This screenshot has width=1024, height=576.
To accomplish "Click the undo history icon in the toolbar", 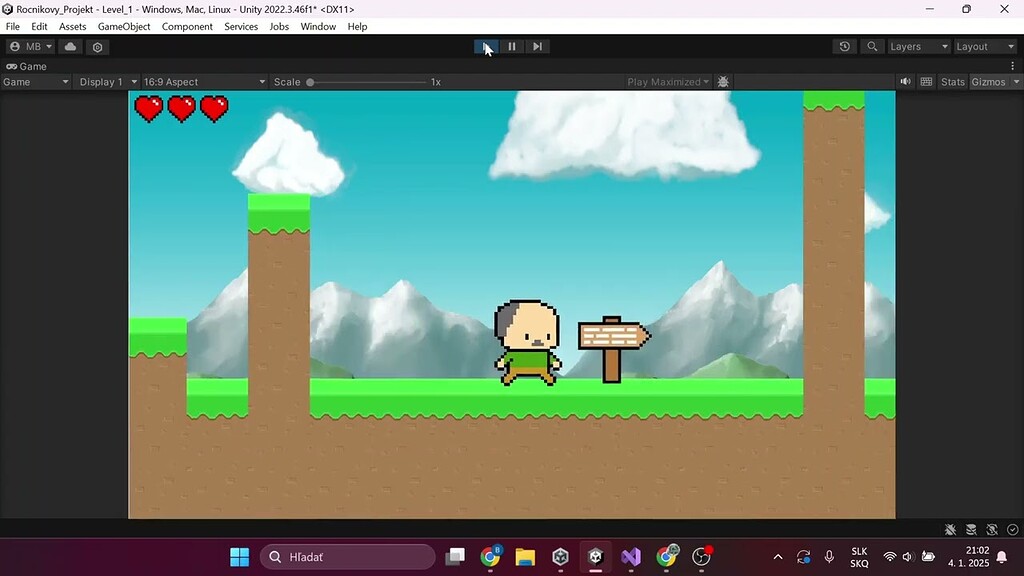I will click(844, 46).
